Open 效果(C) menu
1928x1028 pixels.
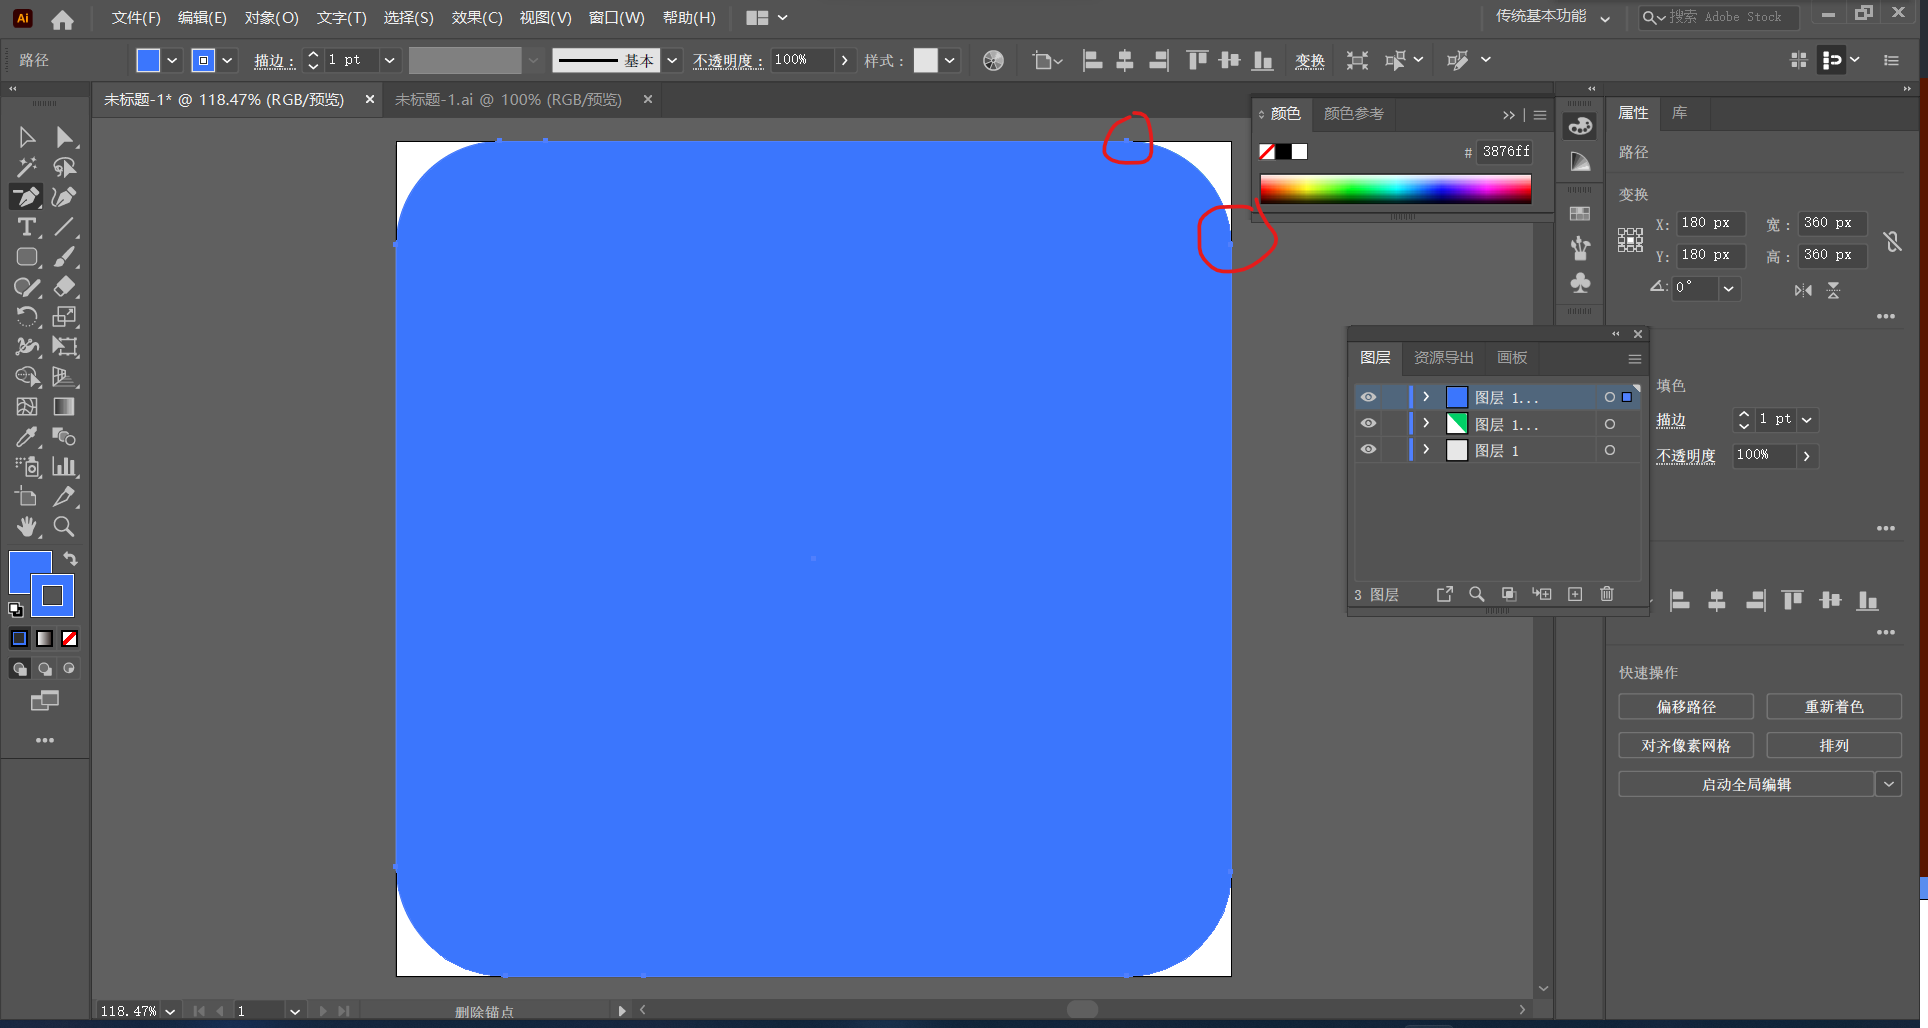(477, 18)
